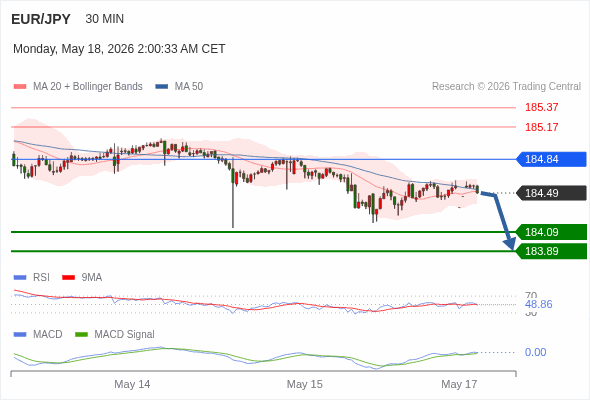Click the 9MA red legend swatch
The height and width of the screenshot is (400, 590).
[68, 278]
